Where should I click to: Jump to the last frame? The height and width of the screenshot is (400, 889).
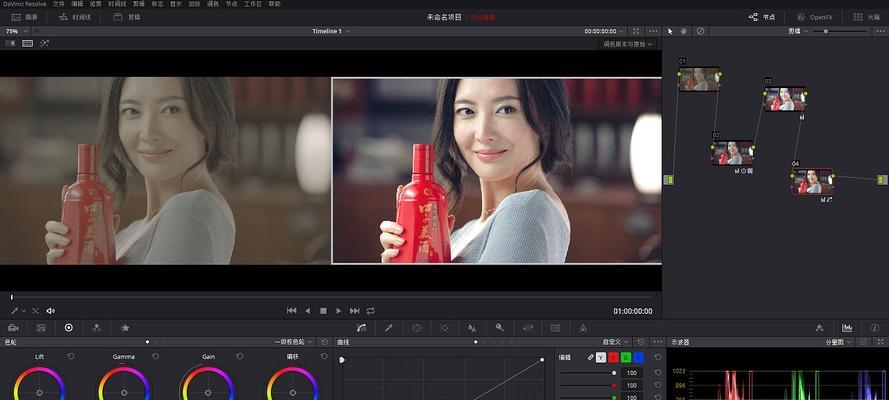point(354,310)
